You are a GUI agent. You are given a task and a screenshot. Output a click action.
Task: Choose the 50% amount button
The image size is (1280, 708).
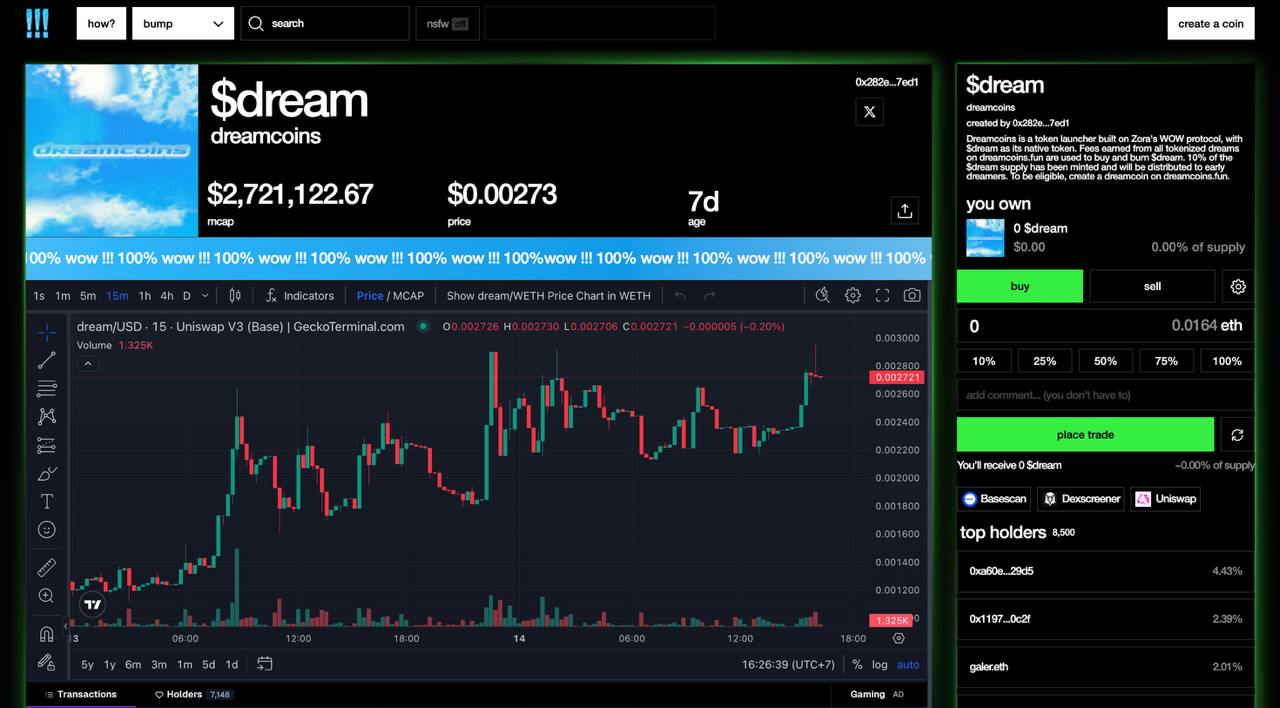(x=1106, y=361)
